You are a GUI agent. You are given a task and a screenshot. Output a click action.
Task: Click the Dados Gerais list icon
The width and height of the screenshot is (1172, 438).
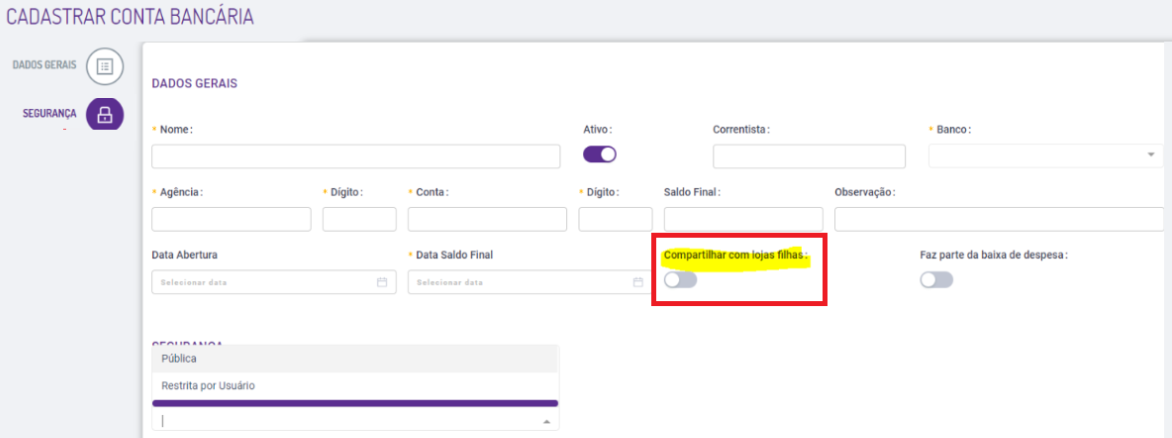(x=104, y=66)
